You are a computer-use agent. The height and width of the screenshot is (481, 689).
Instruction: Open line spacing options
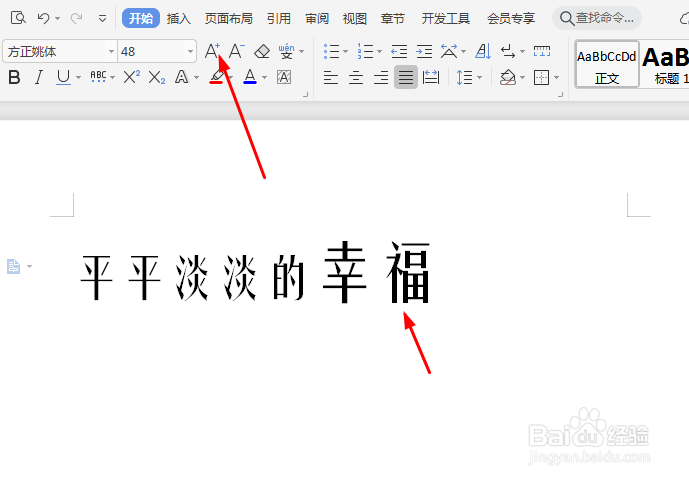click(464, 78)
